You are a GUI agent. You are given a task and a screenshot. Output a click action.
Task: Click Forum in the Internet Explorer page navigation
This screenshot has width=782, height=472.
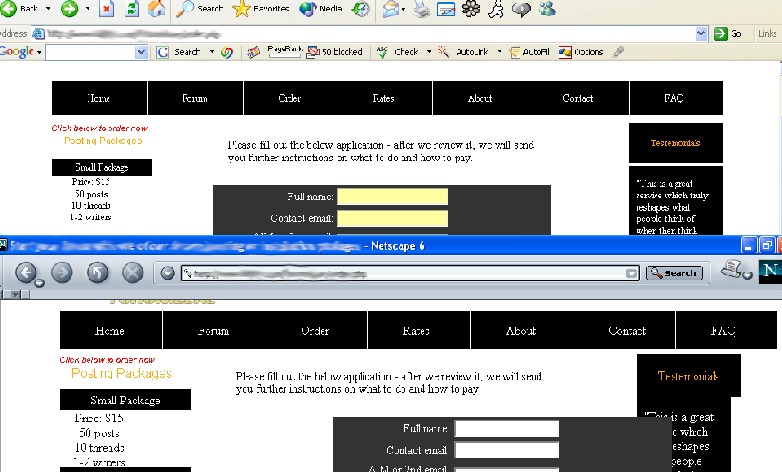pyautogui.click(x=195, y=98)
